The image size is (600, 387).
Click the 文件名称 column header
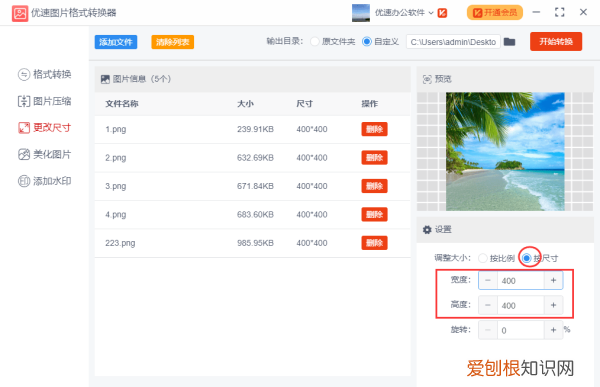click(x=122, y=104)
